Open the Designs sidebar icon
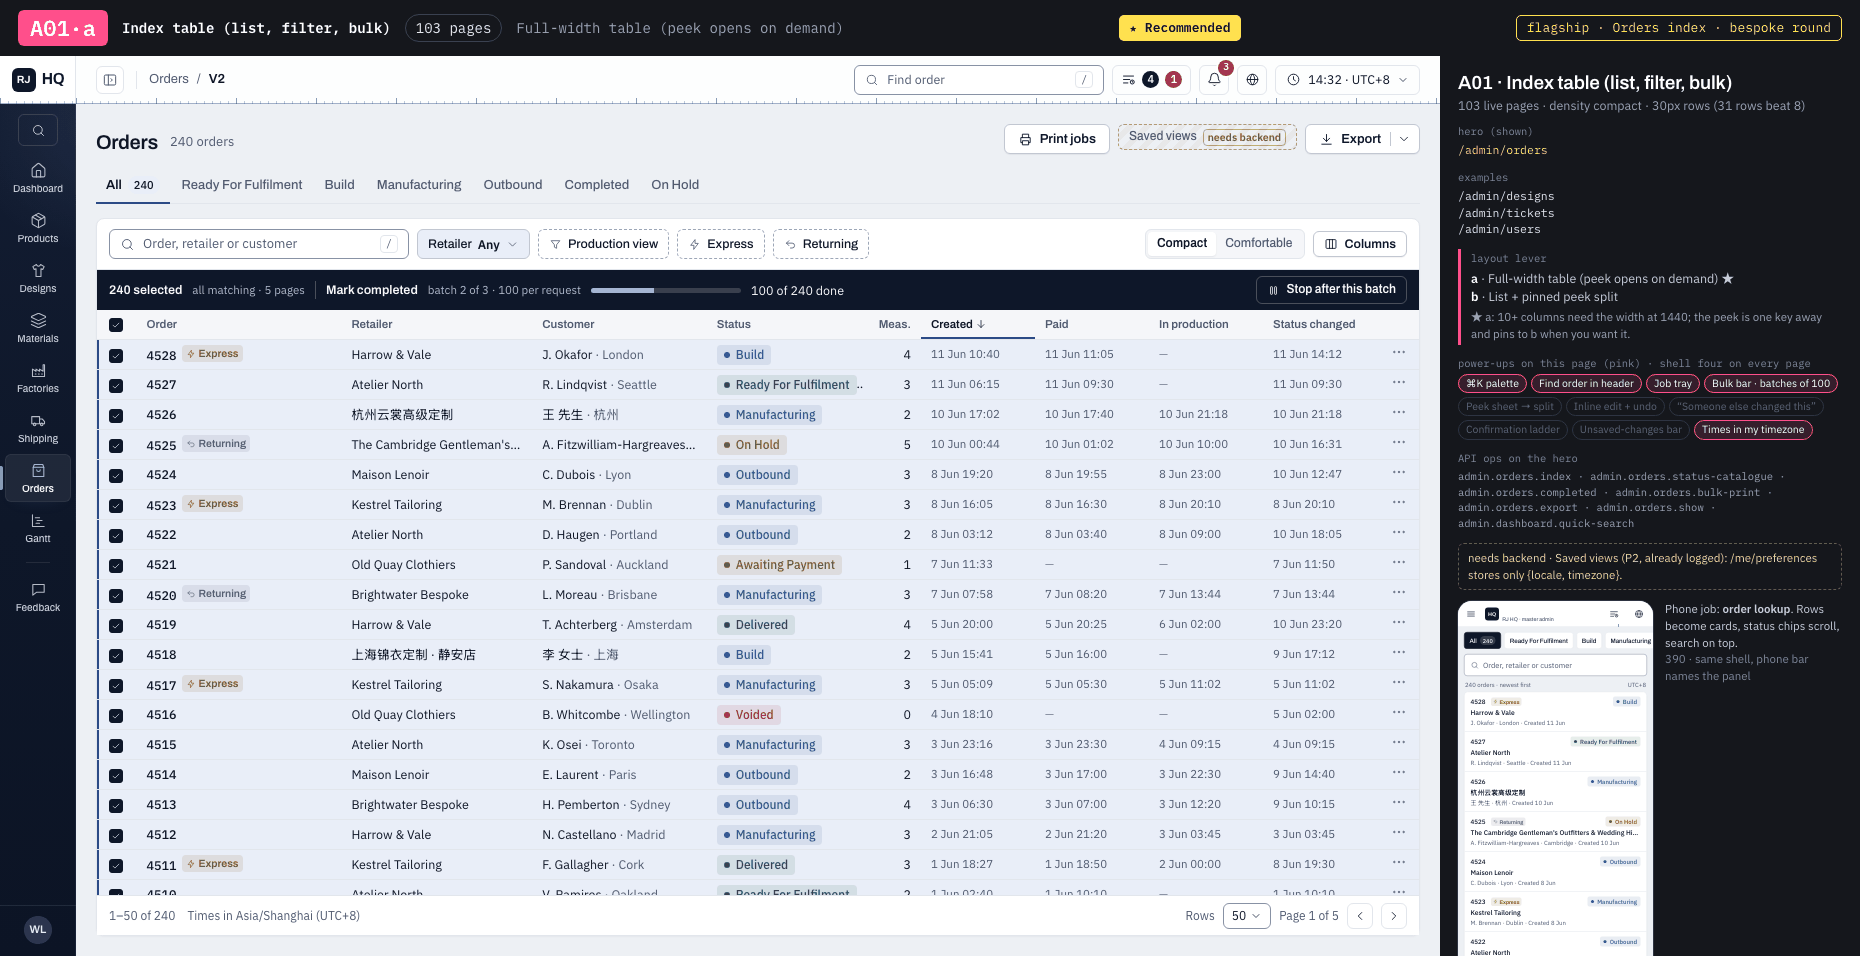 pos(38,278)
